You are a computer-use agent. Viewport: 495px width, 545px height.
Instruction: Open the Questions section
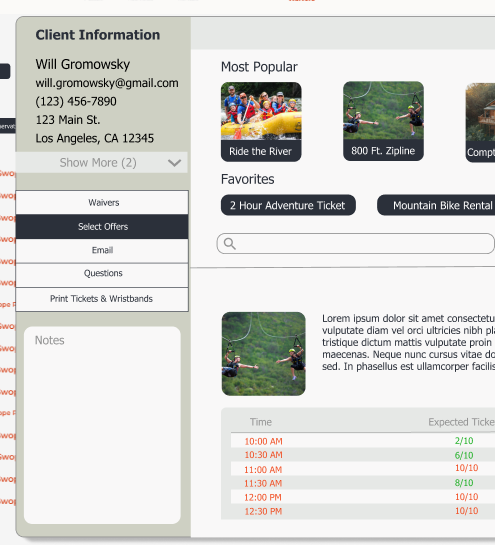pos(102,275)
